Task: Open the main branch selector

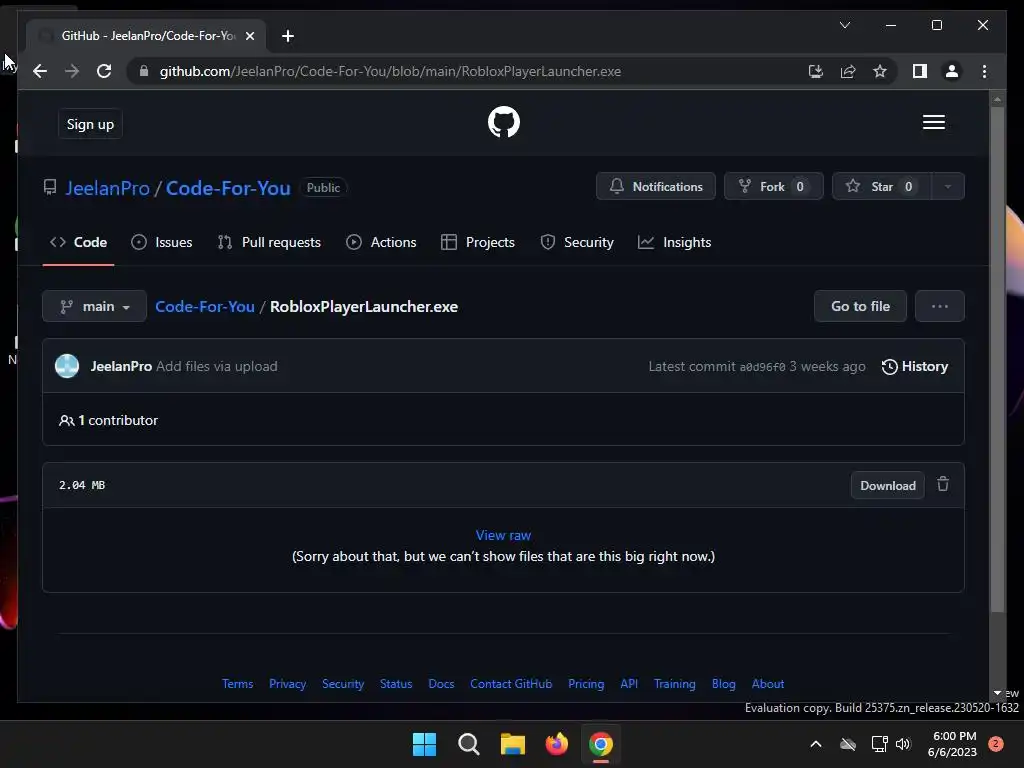Action: point(95,306)
